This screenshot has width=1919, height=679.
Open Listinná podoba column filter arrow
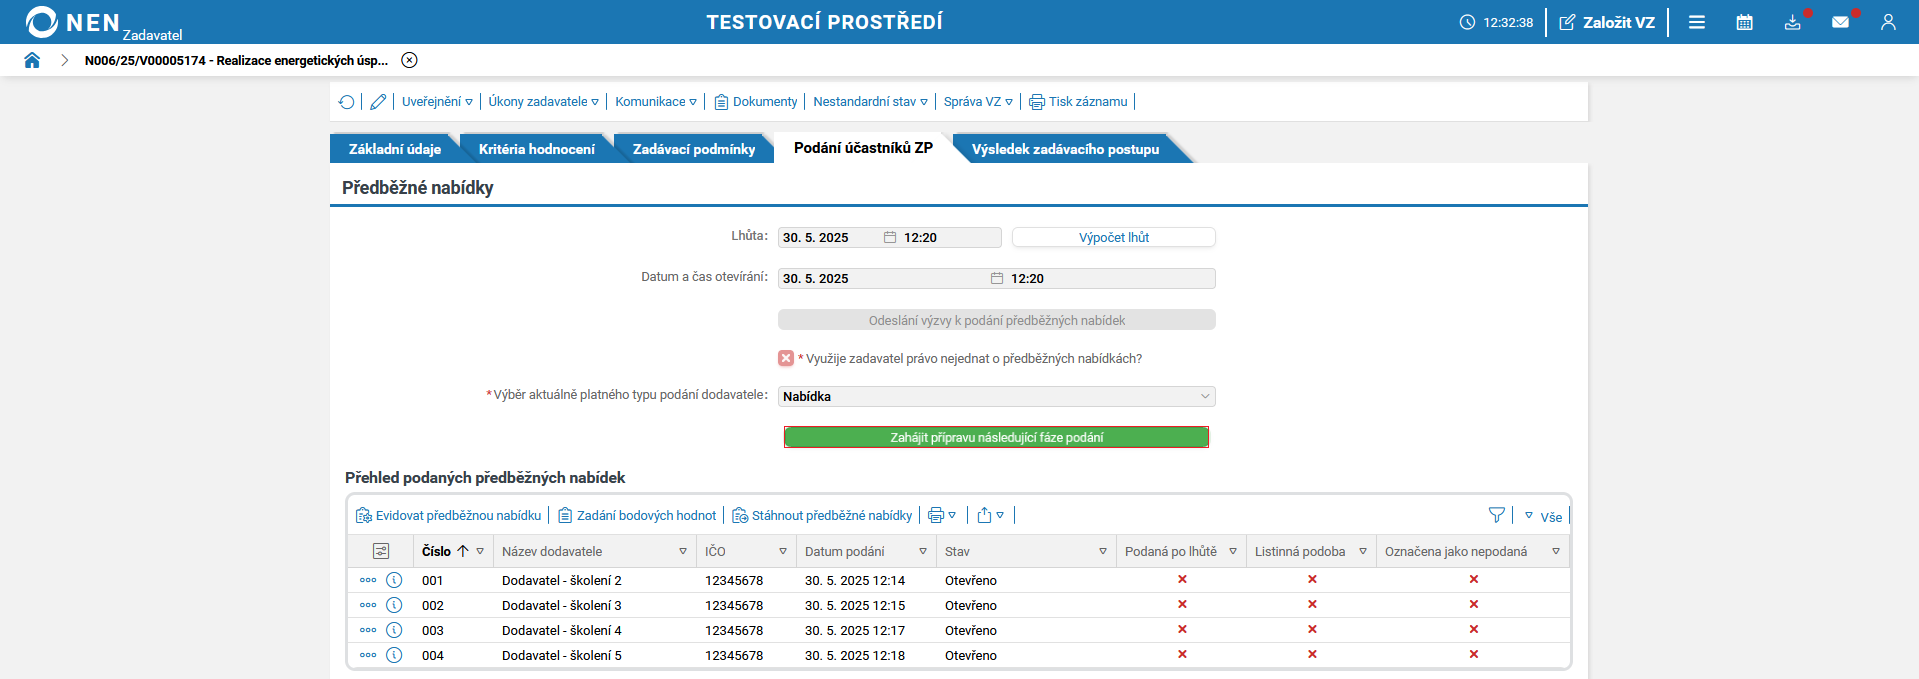[1363, 551]
